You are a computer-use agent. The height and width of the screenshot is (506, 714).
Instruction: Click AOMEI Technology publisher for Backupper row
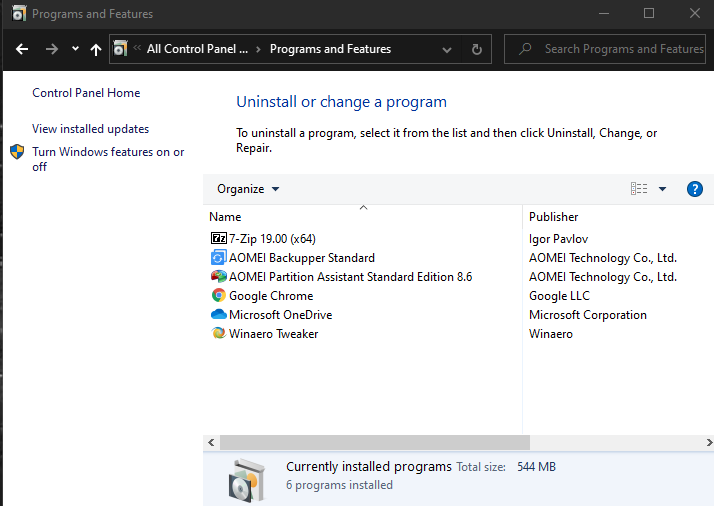pos(603,258)
